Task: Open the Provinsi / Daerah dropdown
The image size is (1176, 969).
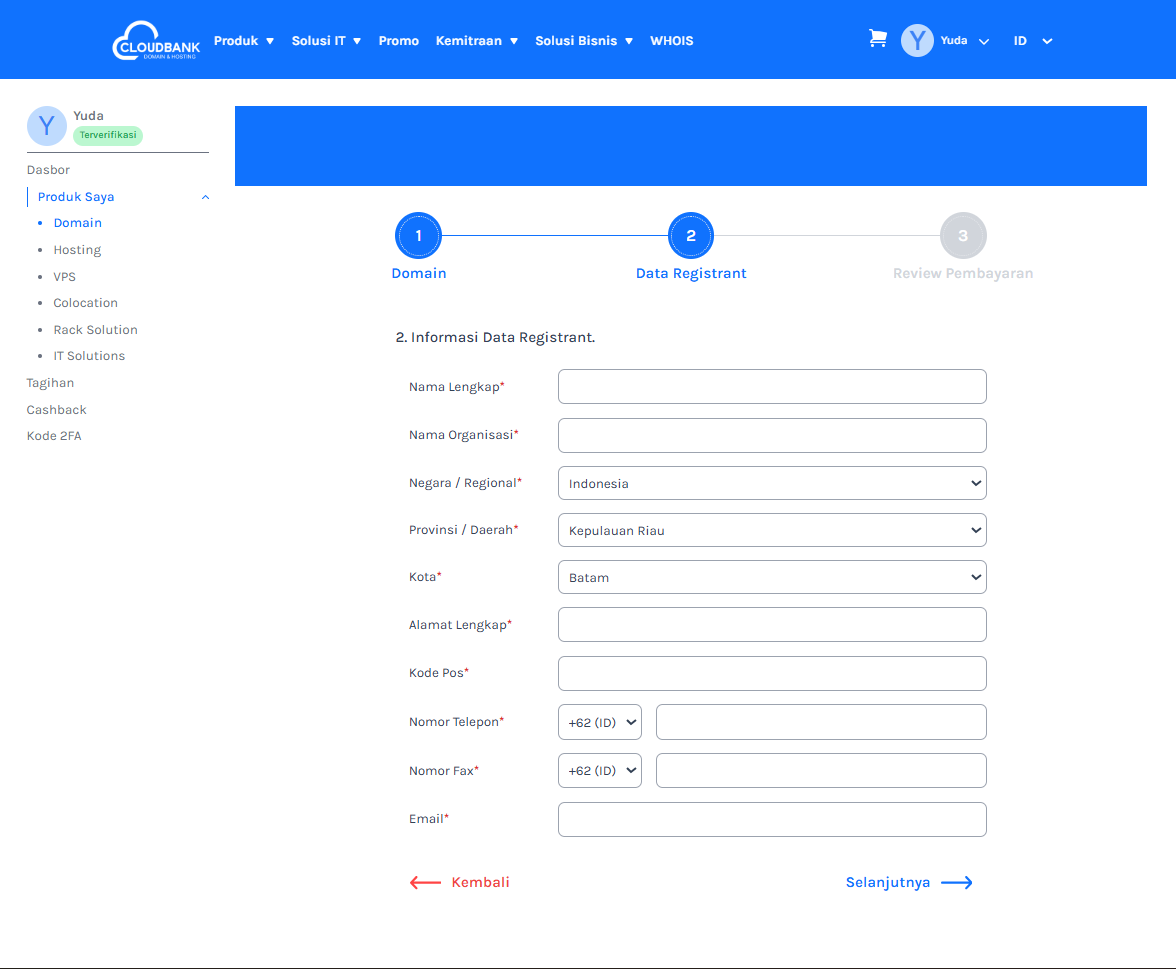Action: 771,530
